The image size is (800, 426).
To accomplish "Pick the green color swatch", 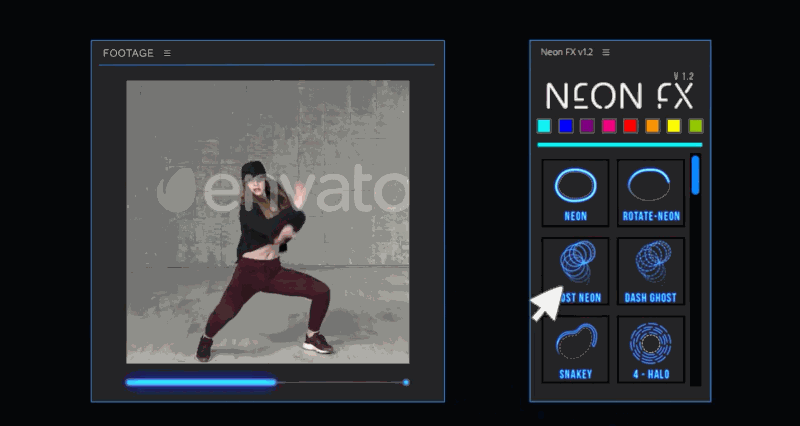I will [x=695, y=126].
